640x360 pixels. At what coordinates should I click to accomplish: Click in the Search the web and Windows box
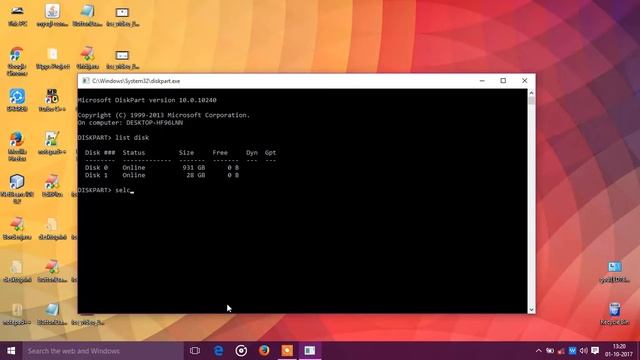coord(103,351)
